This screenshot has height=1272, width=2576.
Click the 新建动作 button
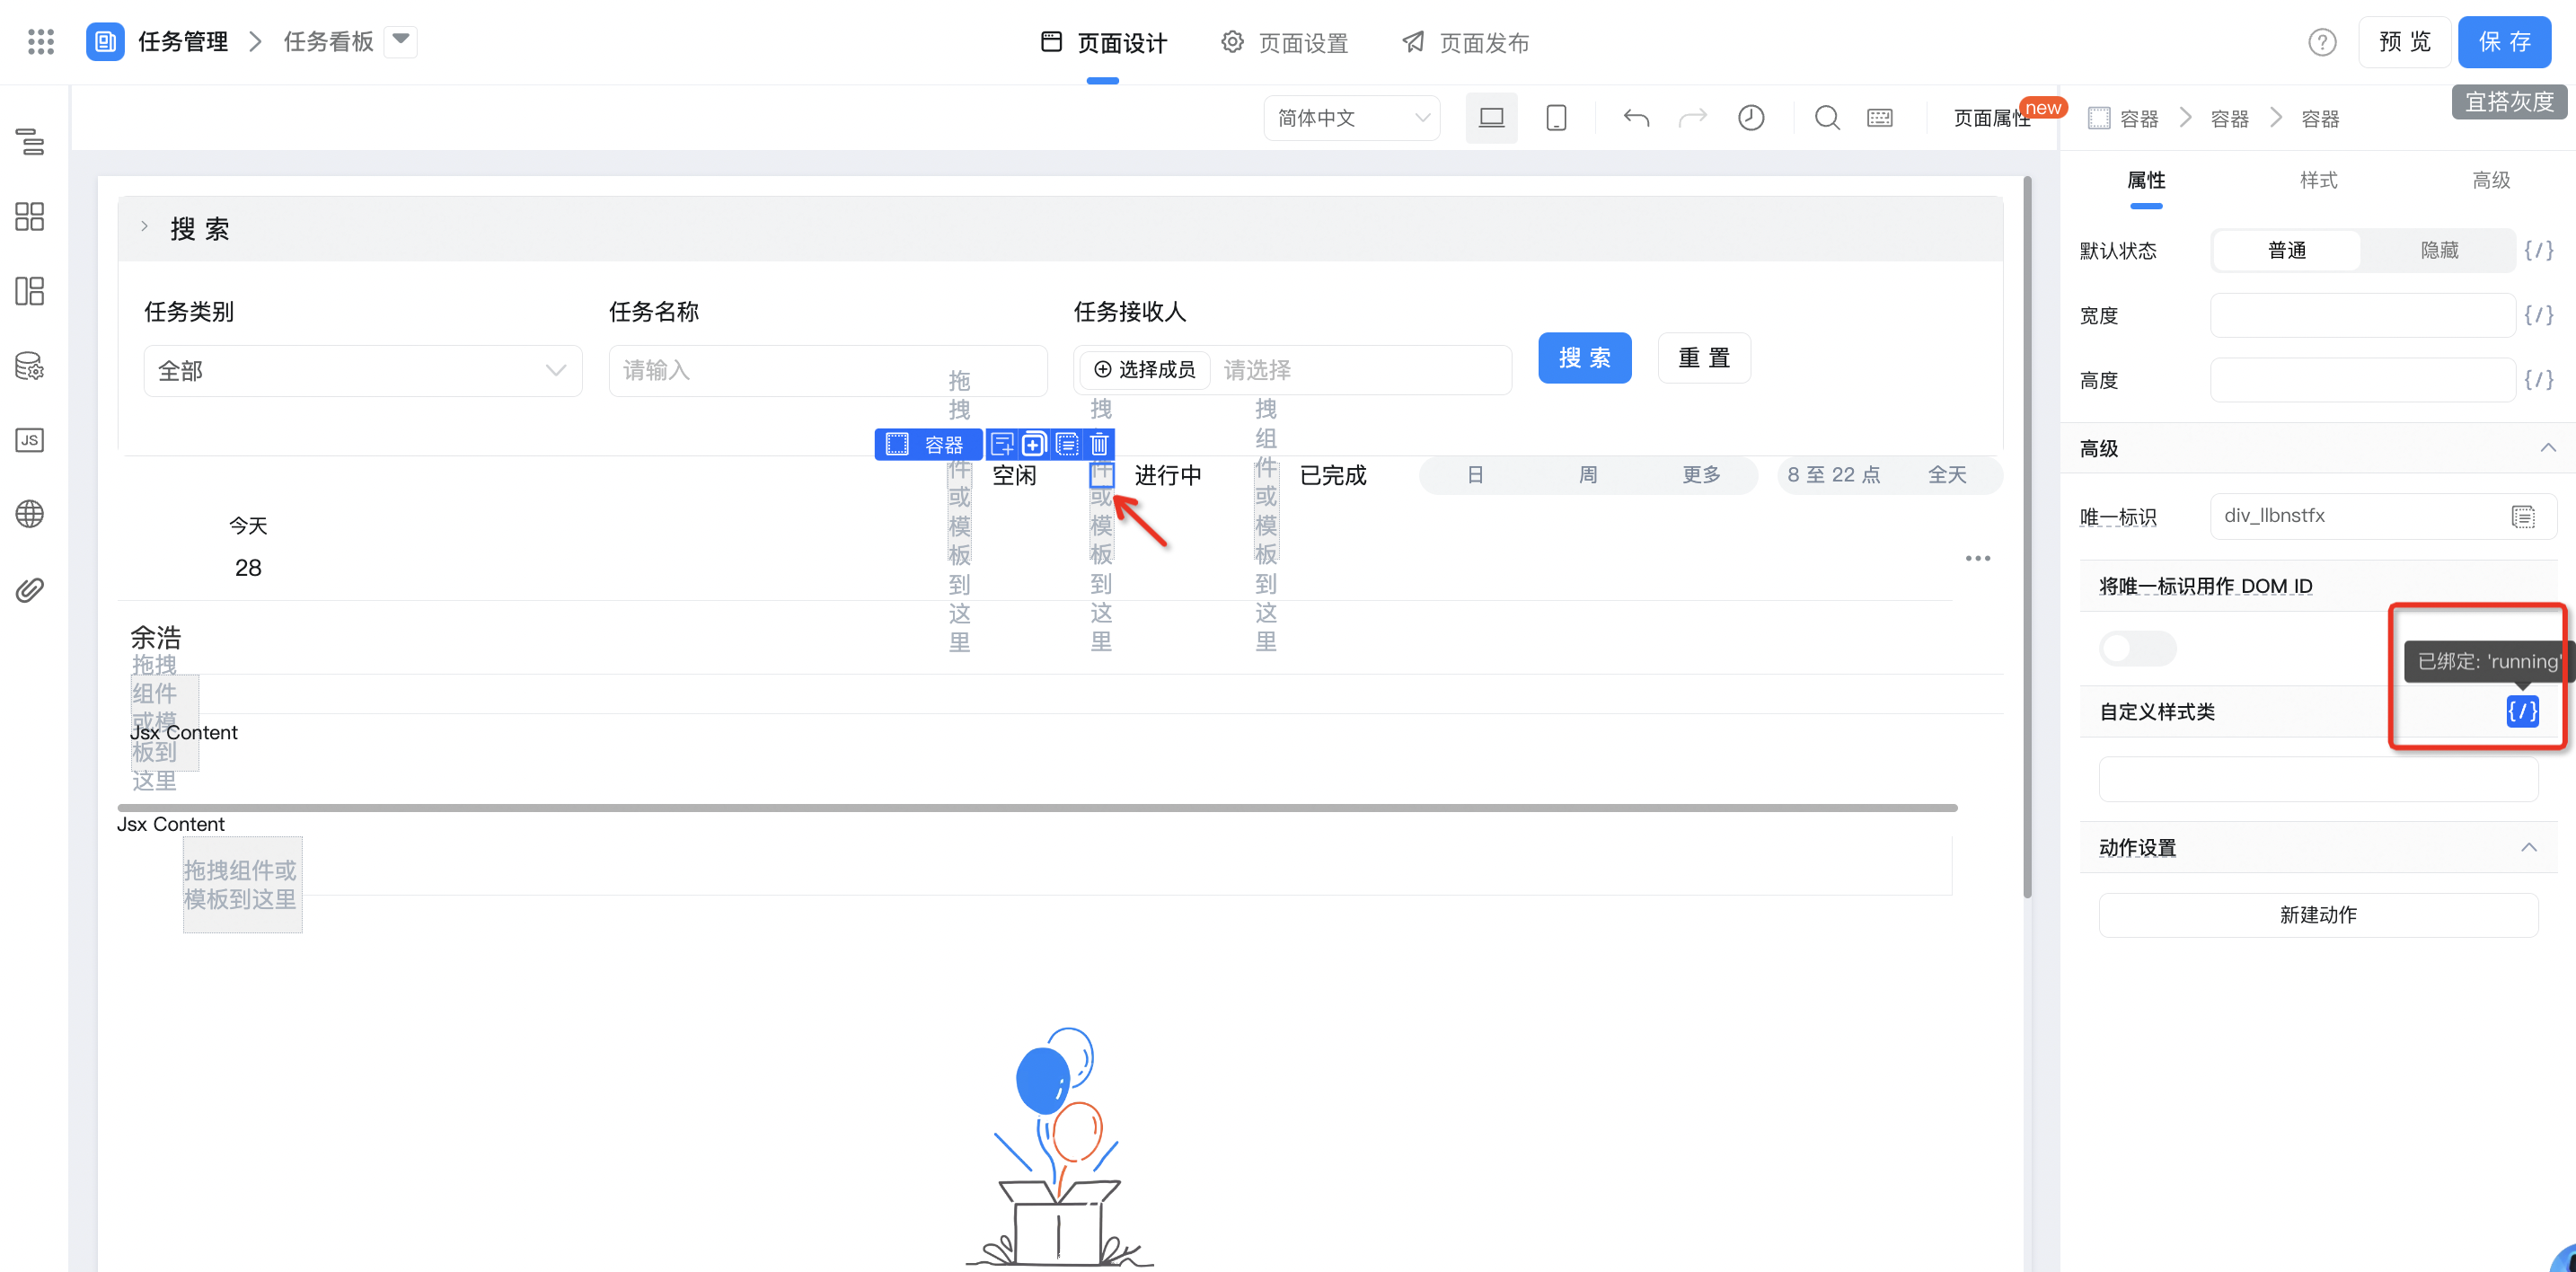pos(2318,915)
